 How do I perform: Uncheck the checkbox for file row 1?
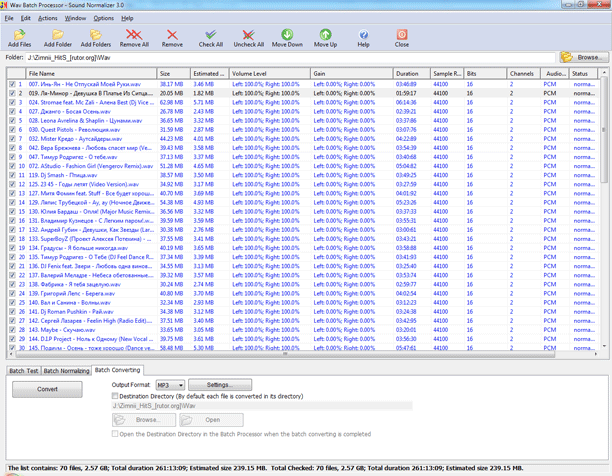click(x=12, y=84)
